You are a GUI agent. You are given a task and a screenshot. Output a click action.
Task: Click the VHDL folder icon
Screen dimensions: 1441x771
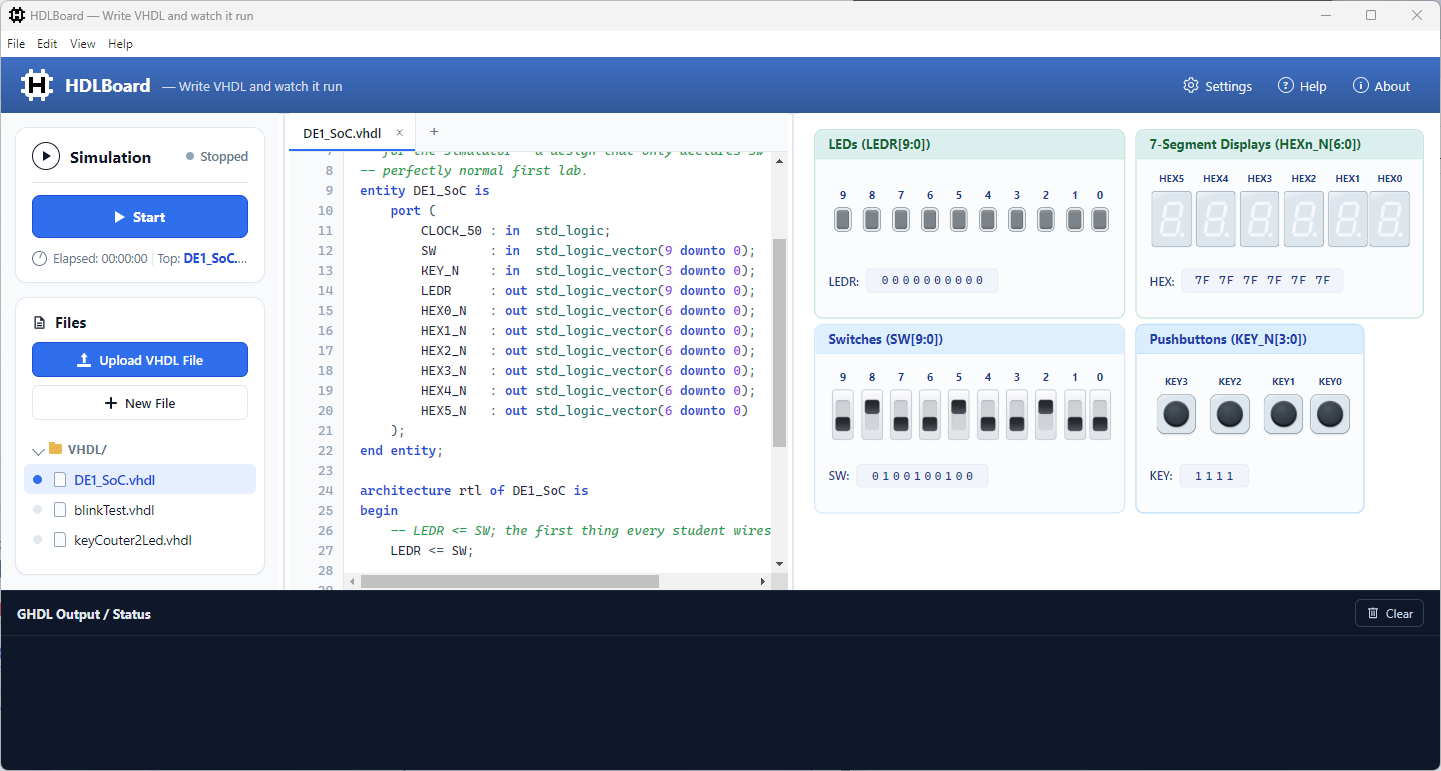(x=55, y=449)
